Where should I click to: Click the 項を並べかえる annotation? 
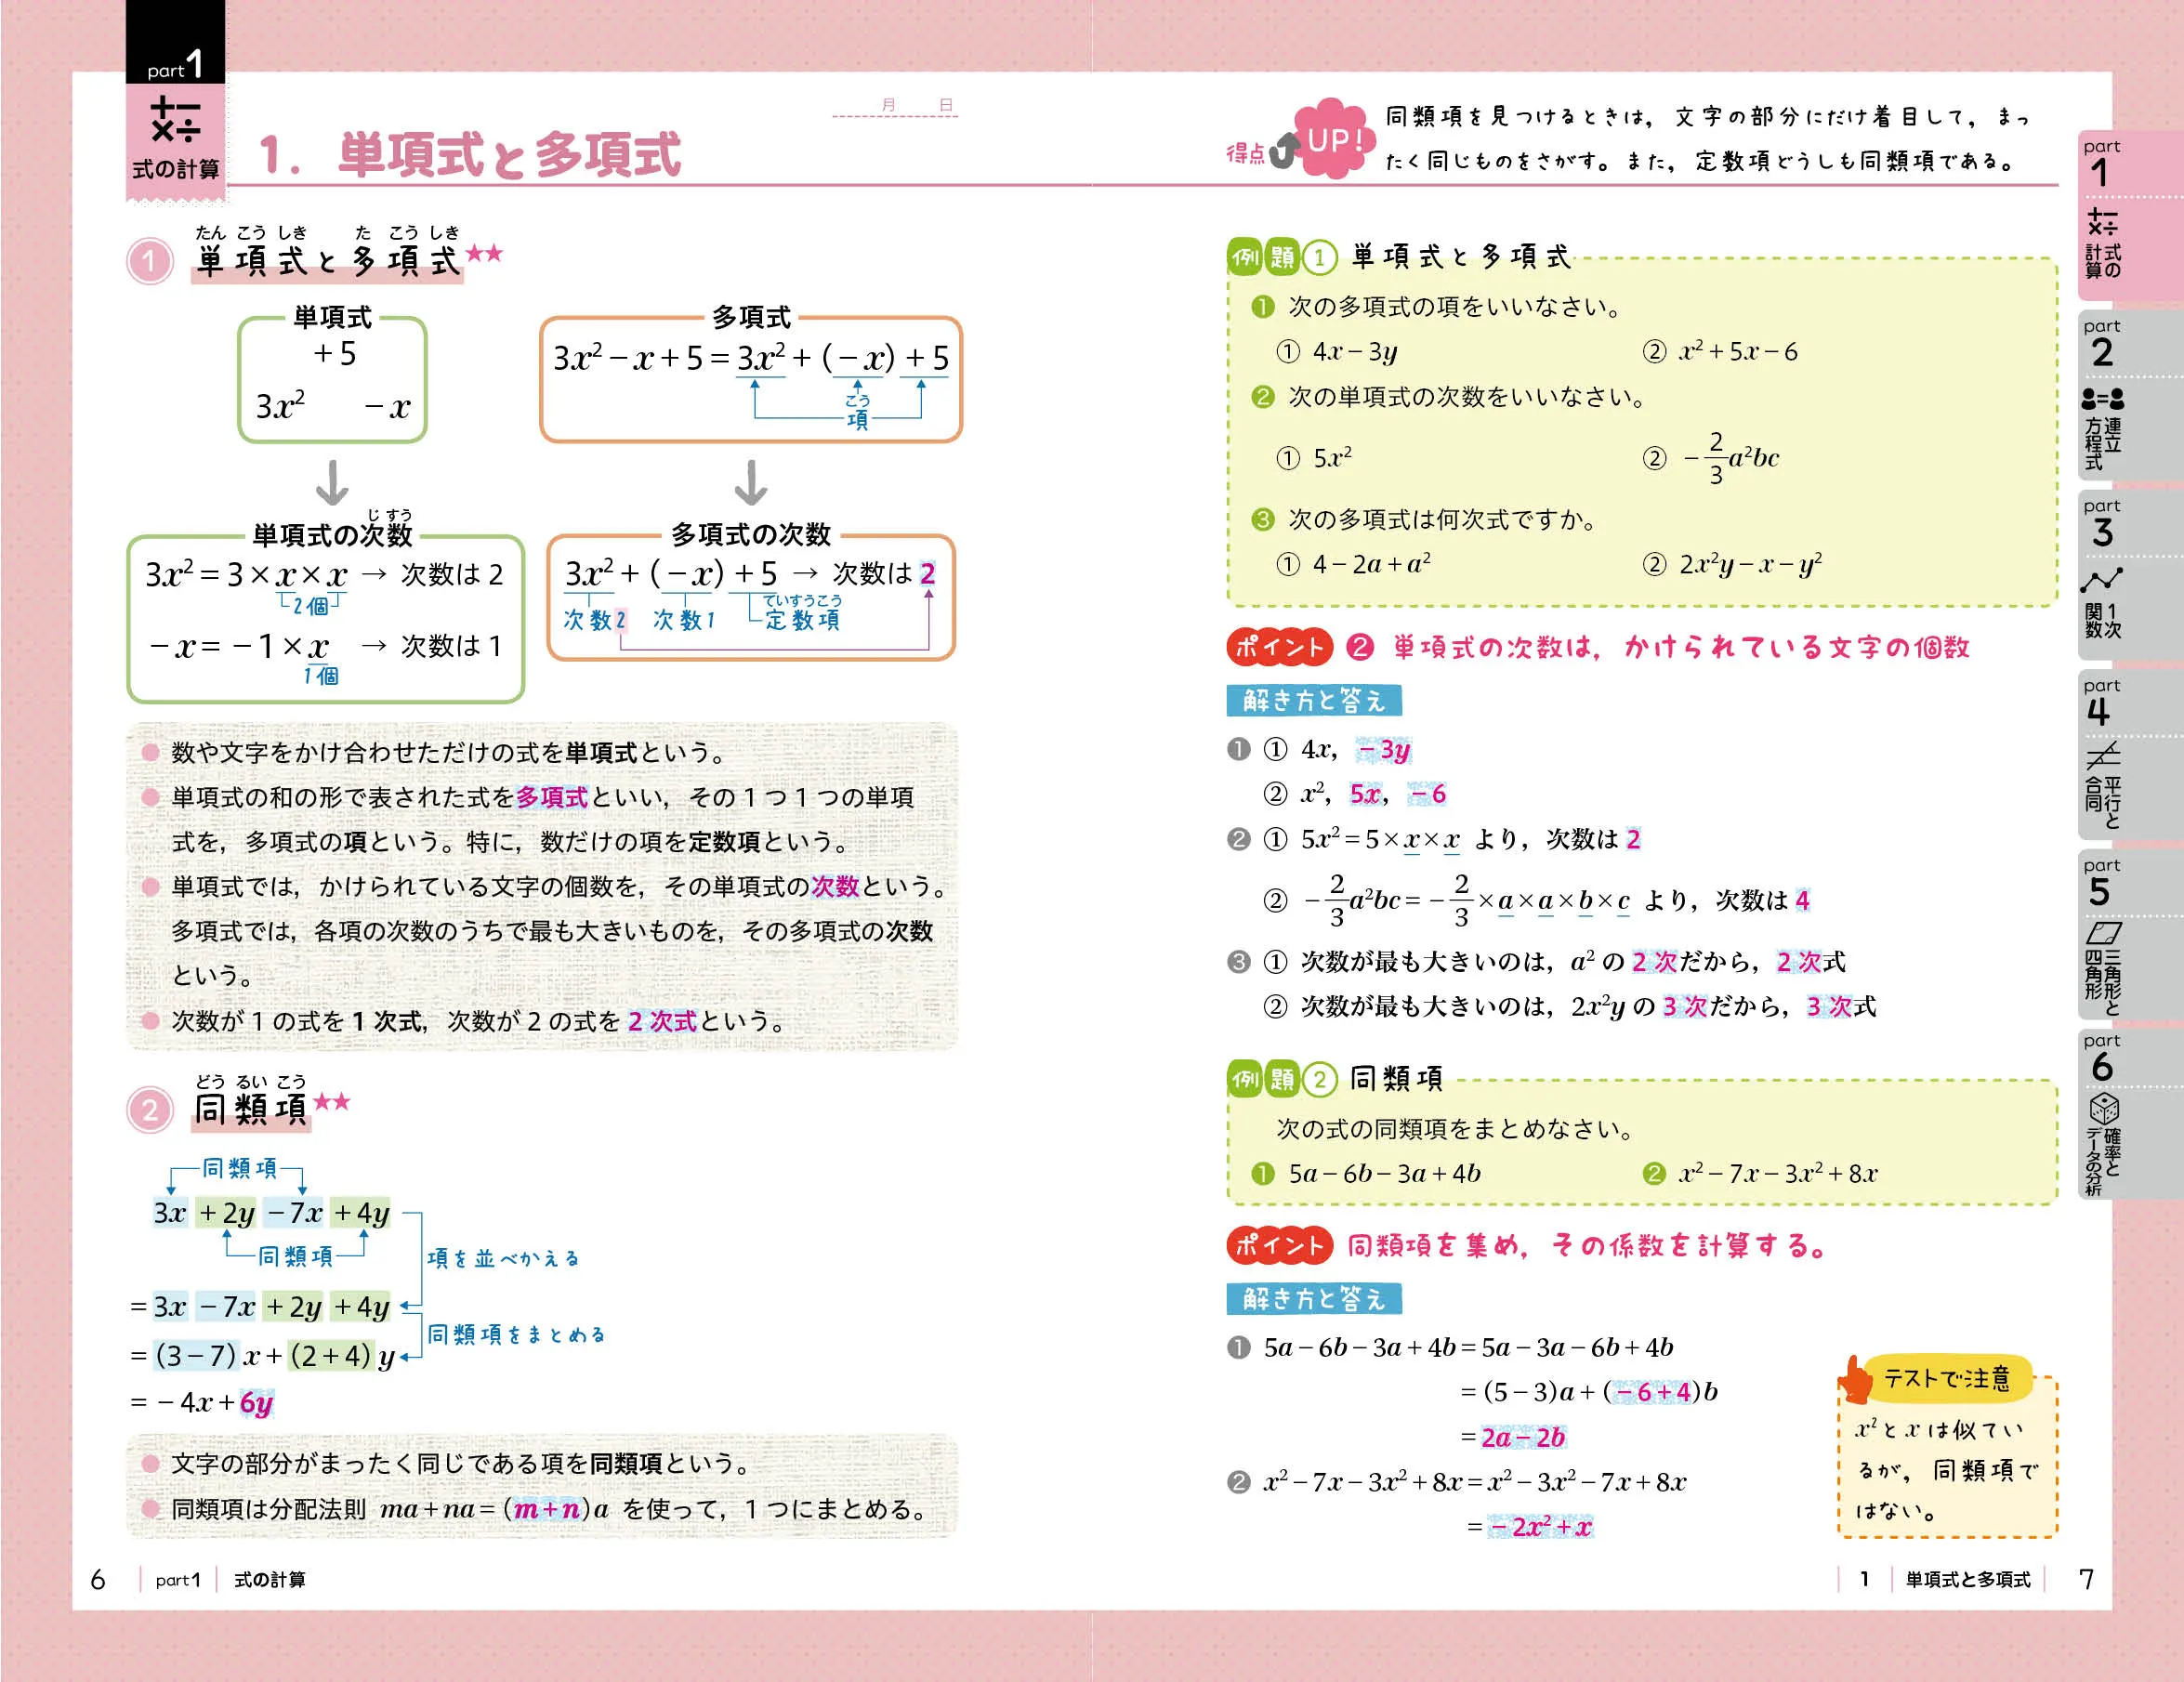[503, 1258]
